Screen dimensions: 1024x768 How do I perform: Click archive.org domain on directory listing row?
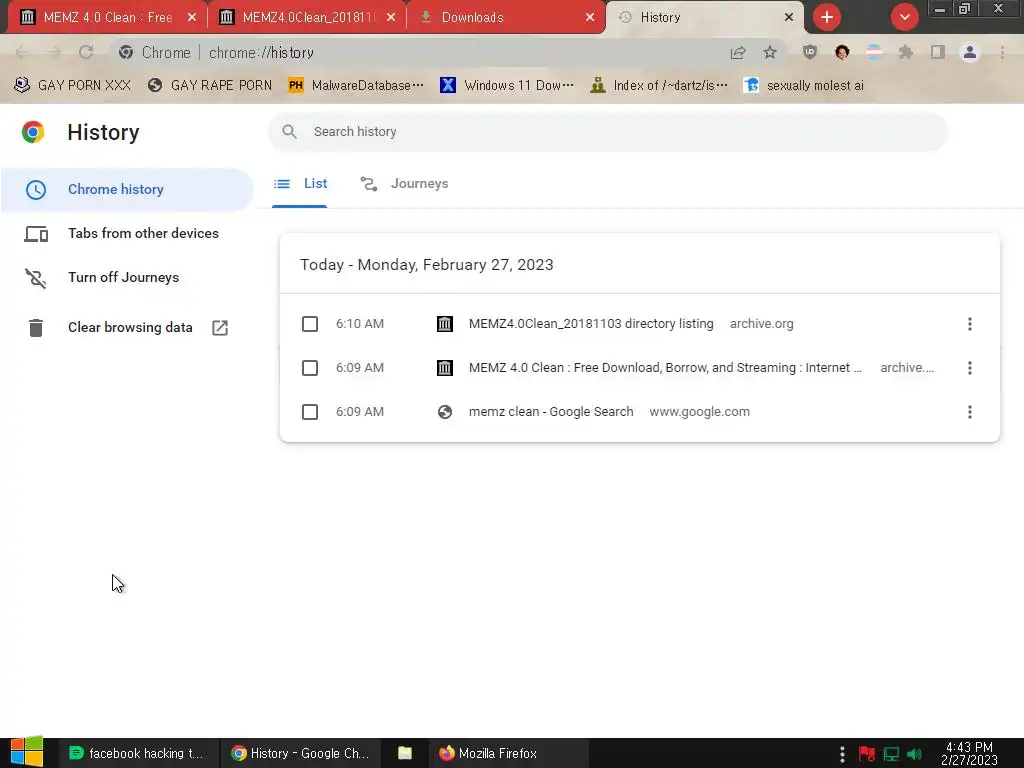point(761,324)
